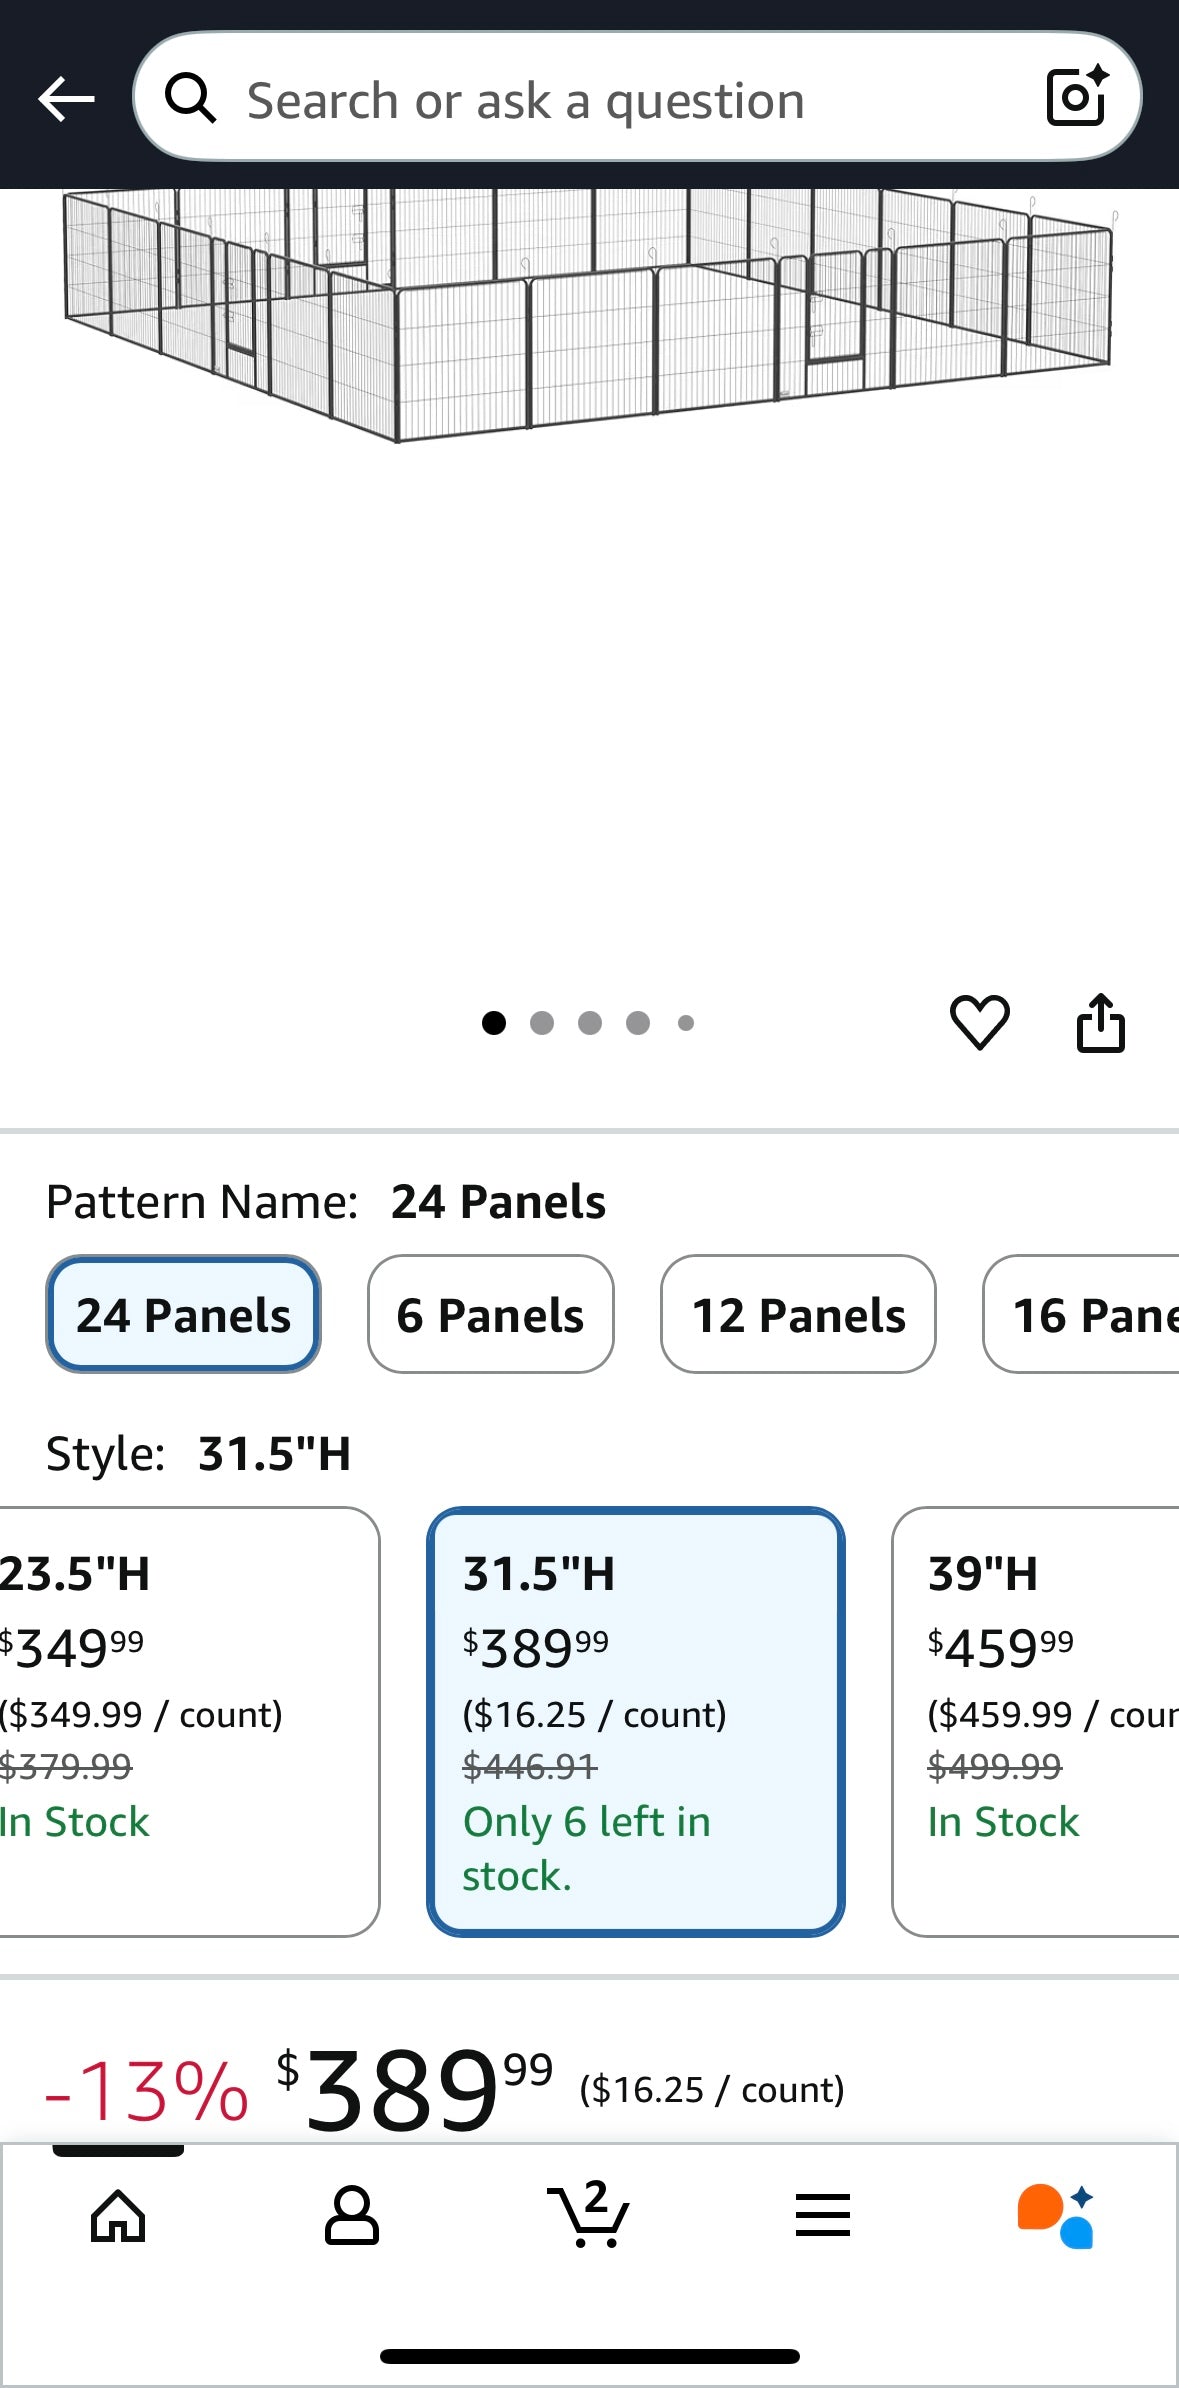The image size is (1179, 2388).
Task: Tap the share icon
Action: (1100, 1022)
